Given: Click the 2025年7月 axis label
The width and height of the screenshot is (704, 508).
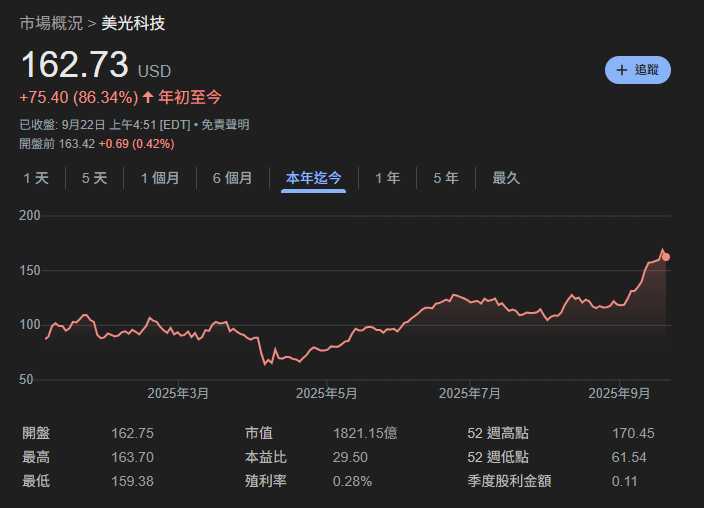Looking at the screenshot, I should coord(470,394).
